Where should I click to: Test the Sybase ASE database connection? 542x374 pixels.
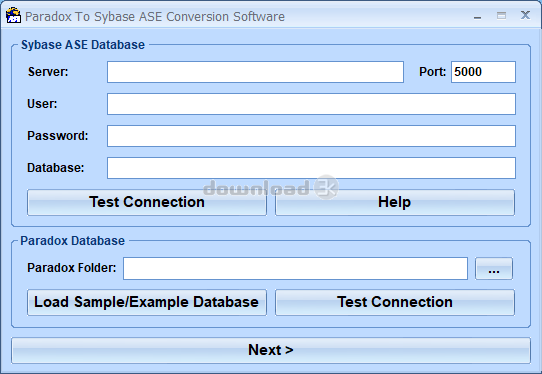(147, 202)
